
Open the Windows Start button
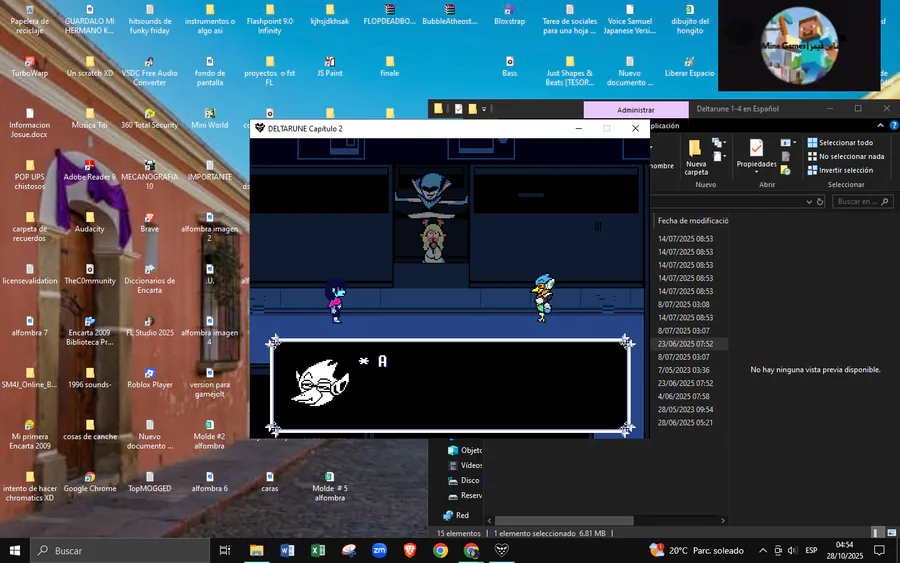point(15,550)
